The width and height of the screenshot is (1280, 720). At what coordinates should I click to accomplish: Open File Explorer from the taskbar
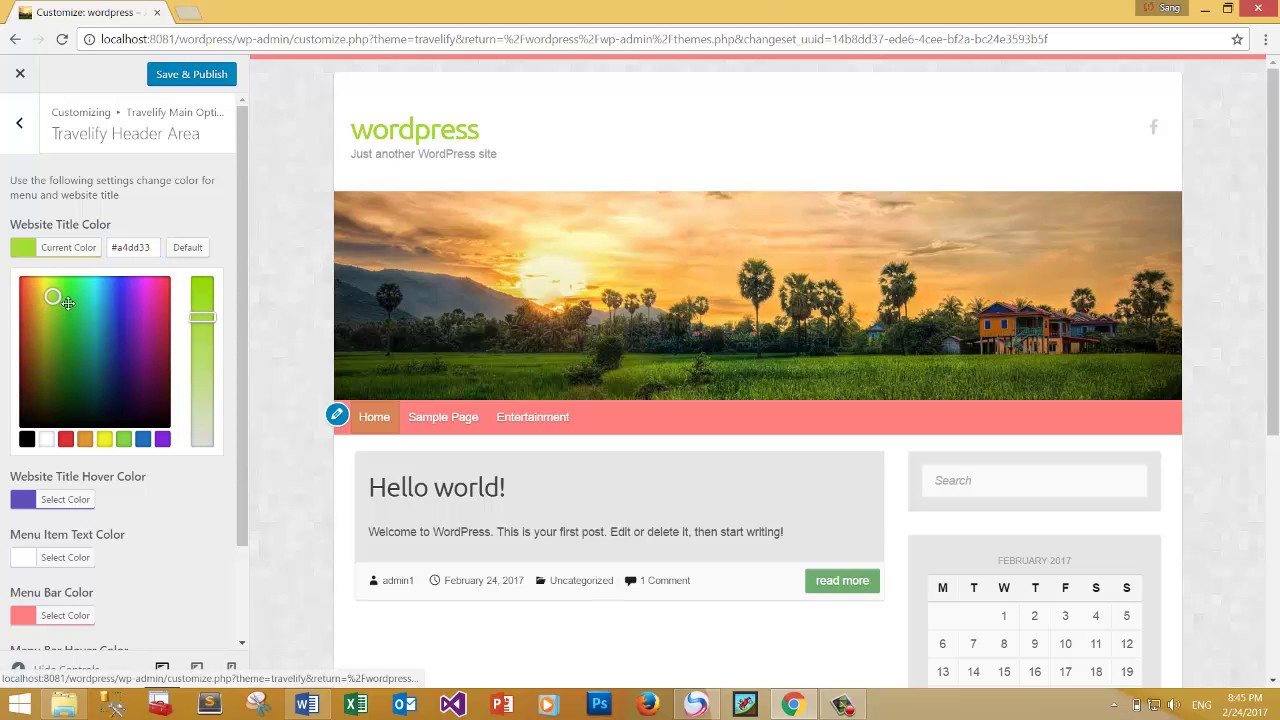tap(64, 704)
